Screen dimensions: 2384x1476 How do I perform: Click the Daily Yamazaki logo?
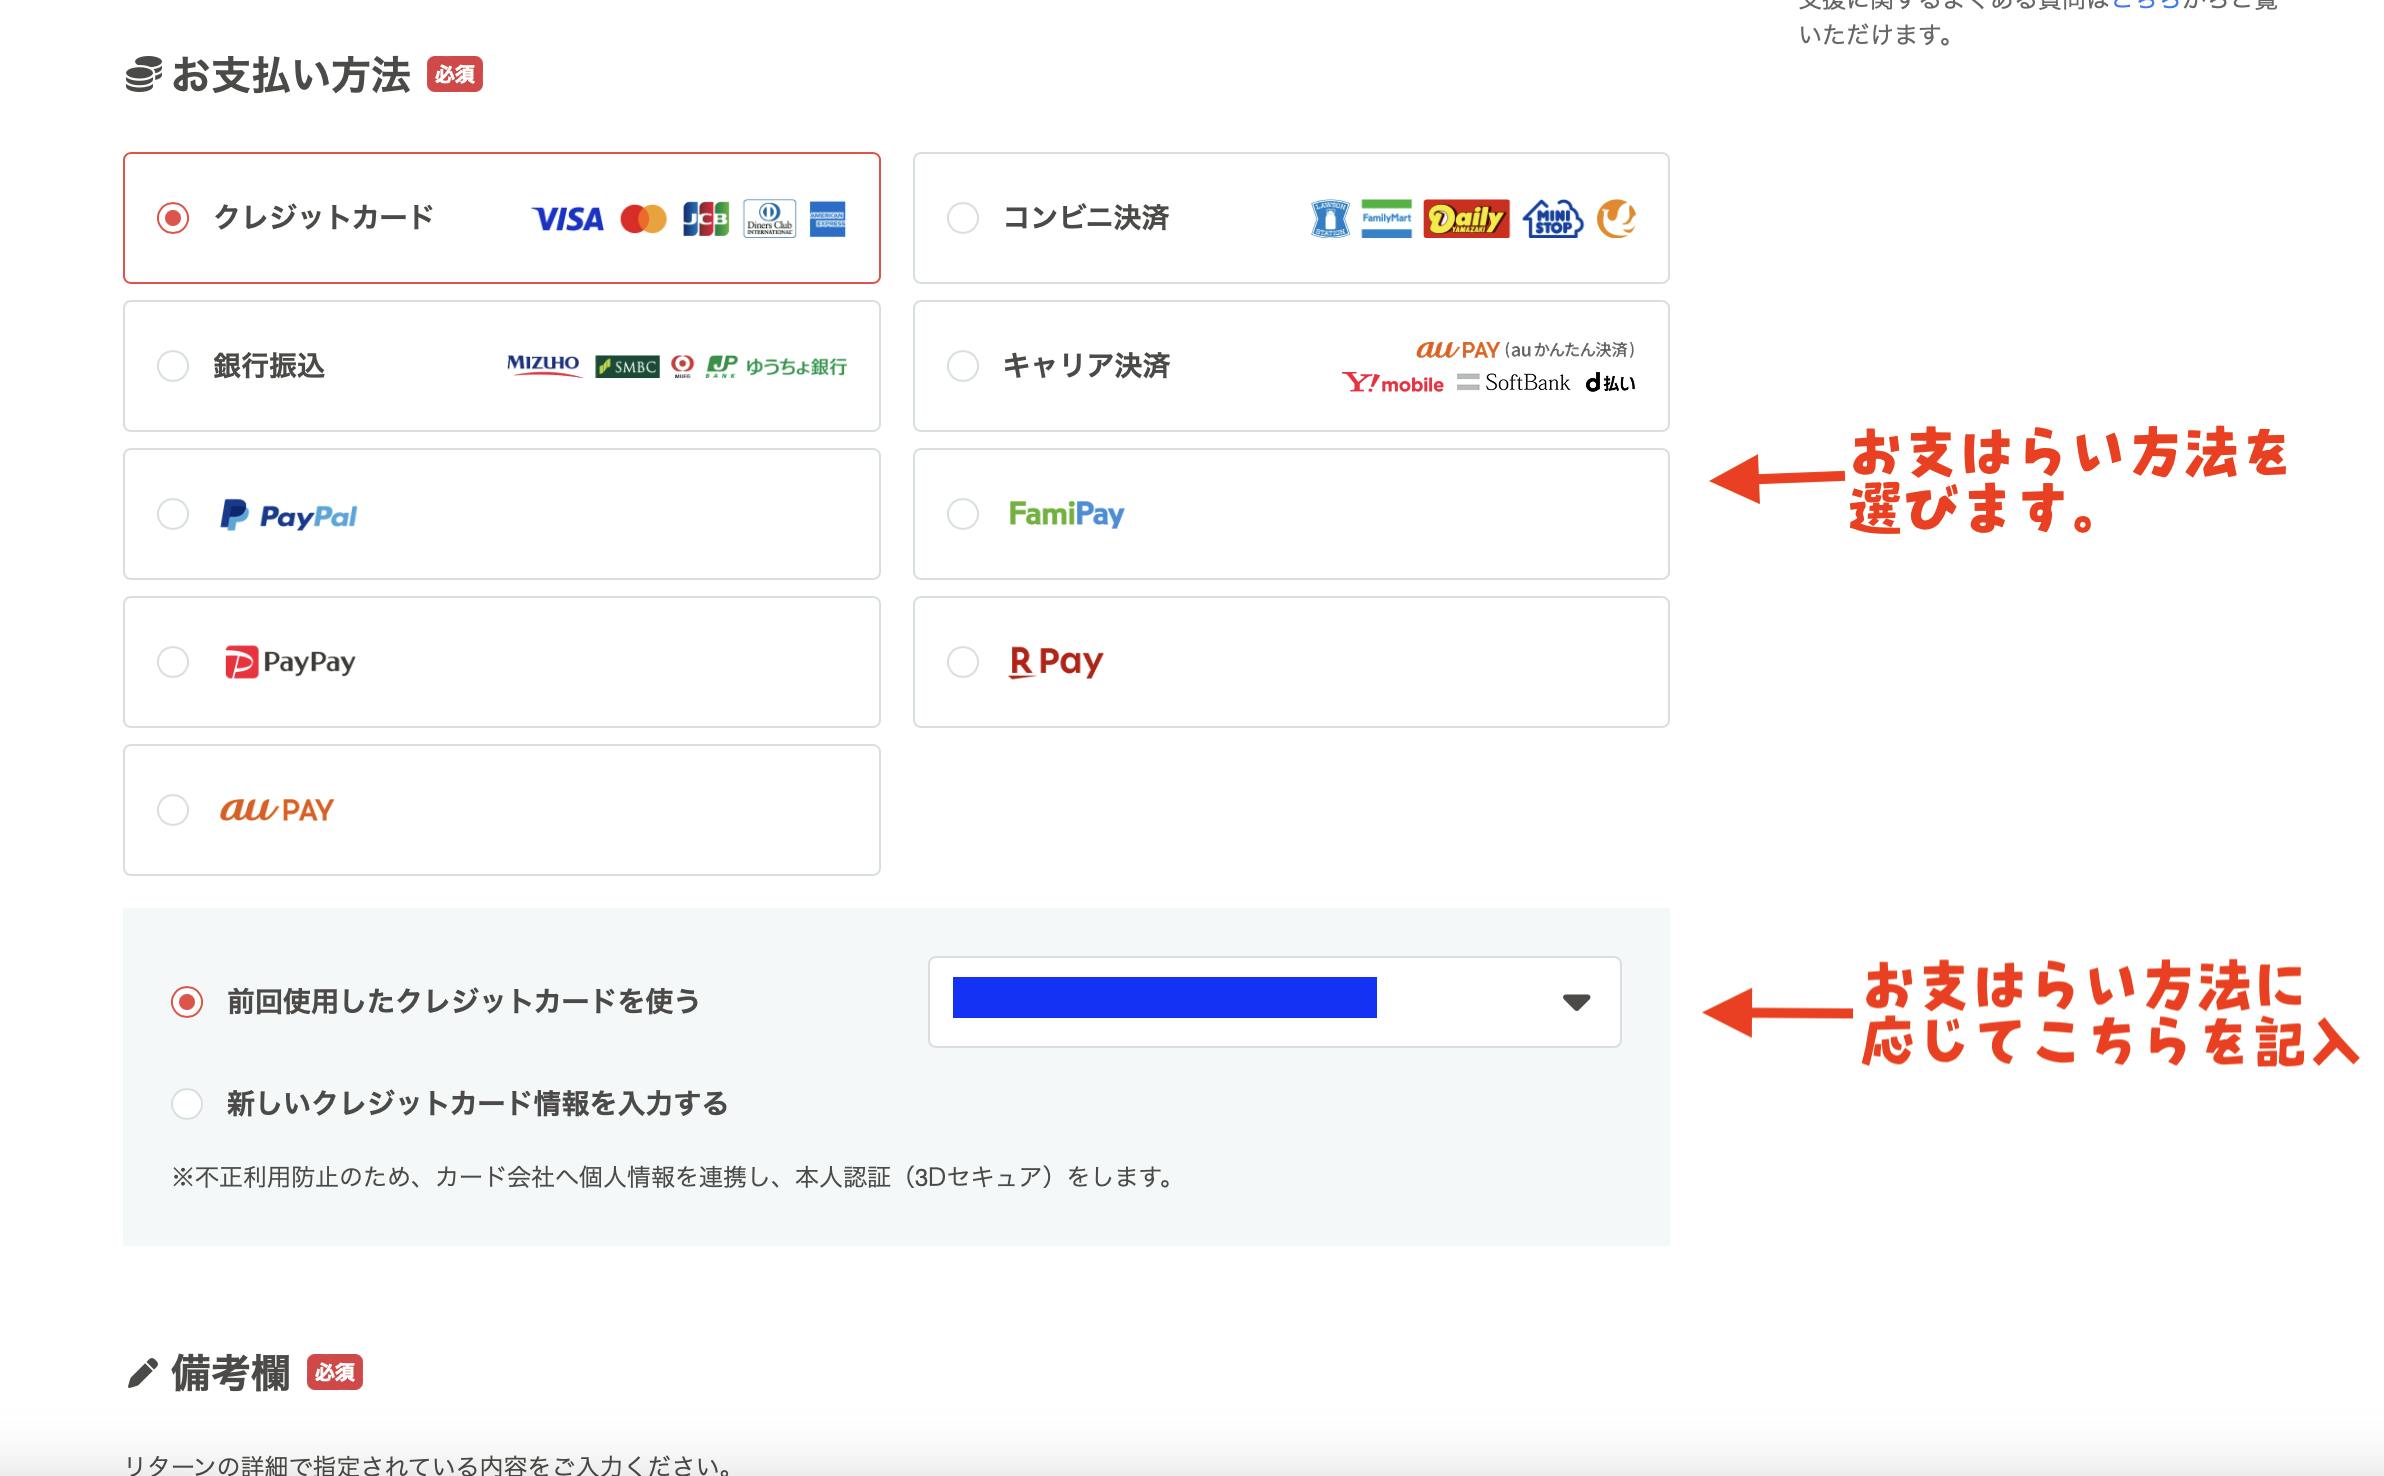click(1466, 219)
